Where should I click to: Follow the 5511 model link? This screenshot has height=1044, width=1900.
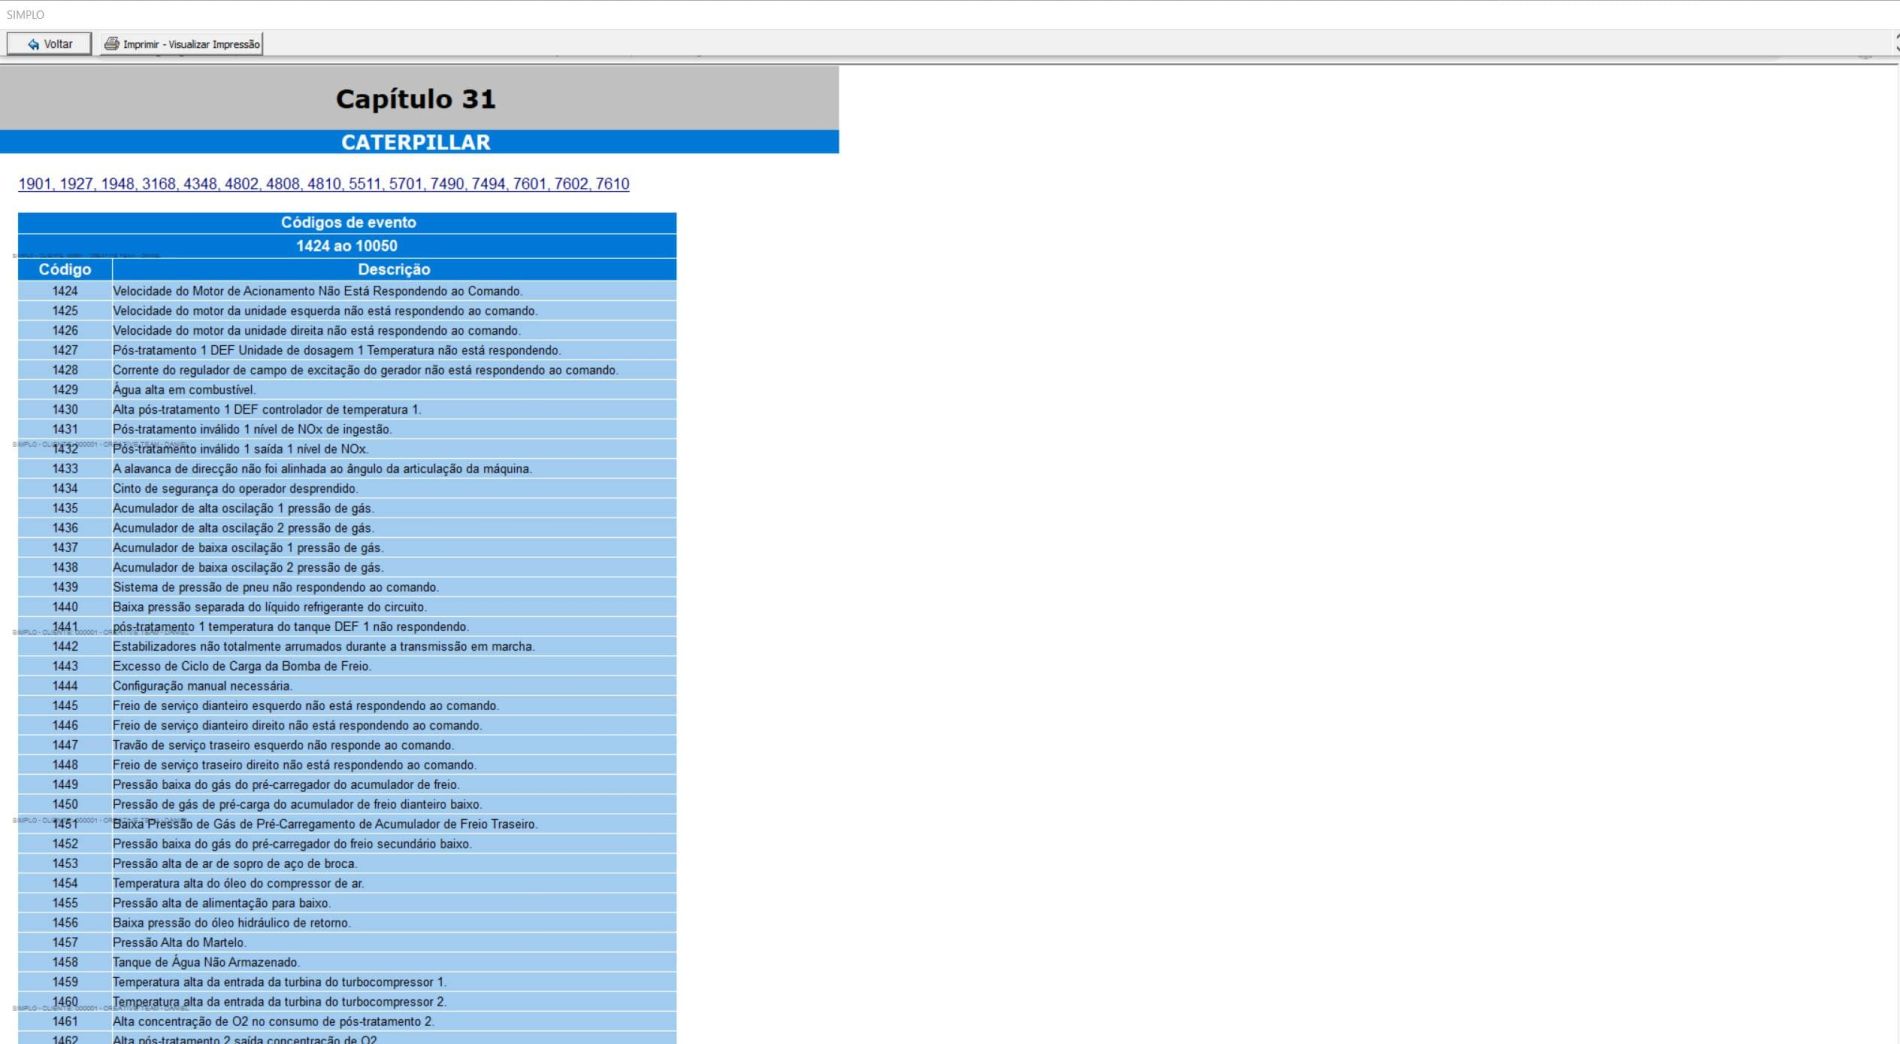pyautogui.click(x=365, y=184)
